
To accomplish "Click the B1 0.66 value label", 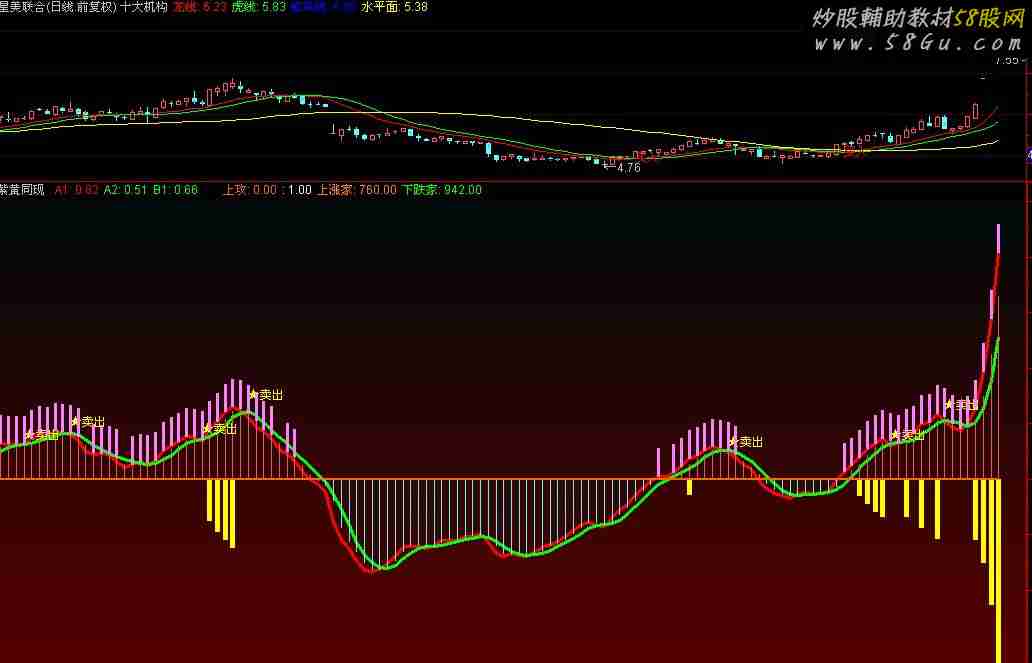I will click(175, 189).
